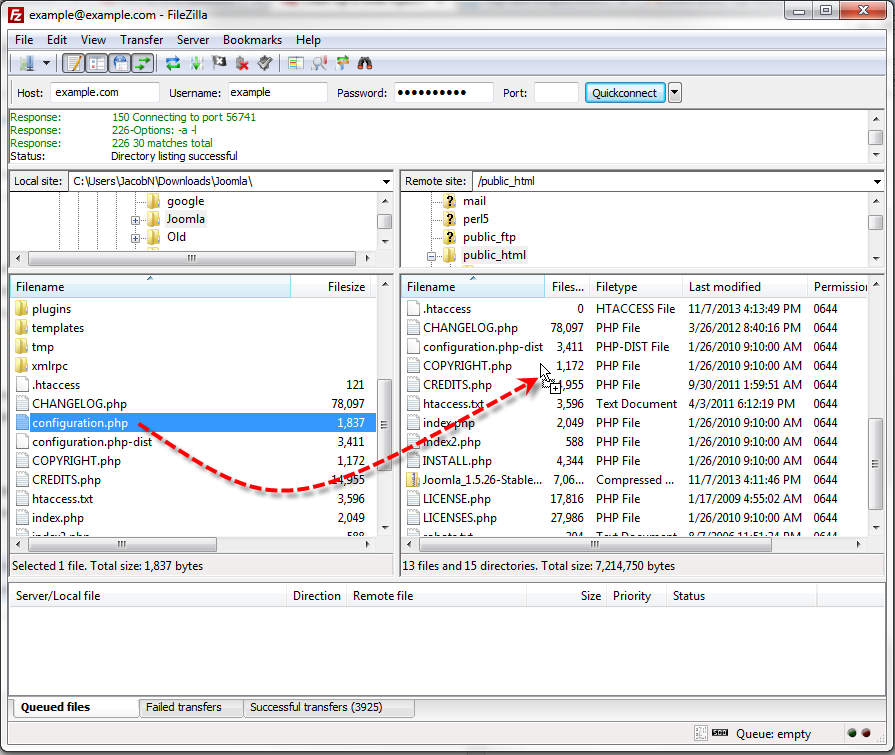Sort remote files by Last modified column
The height and width of the screenshot is (755, 895).
(x=725, y=287)
